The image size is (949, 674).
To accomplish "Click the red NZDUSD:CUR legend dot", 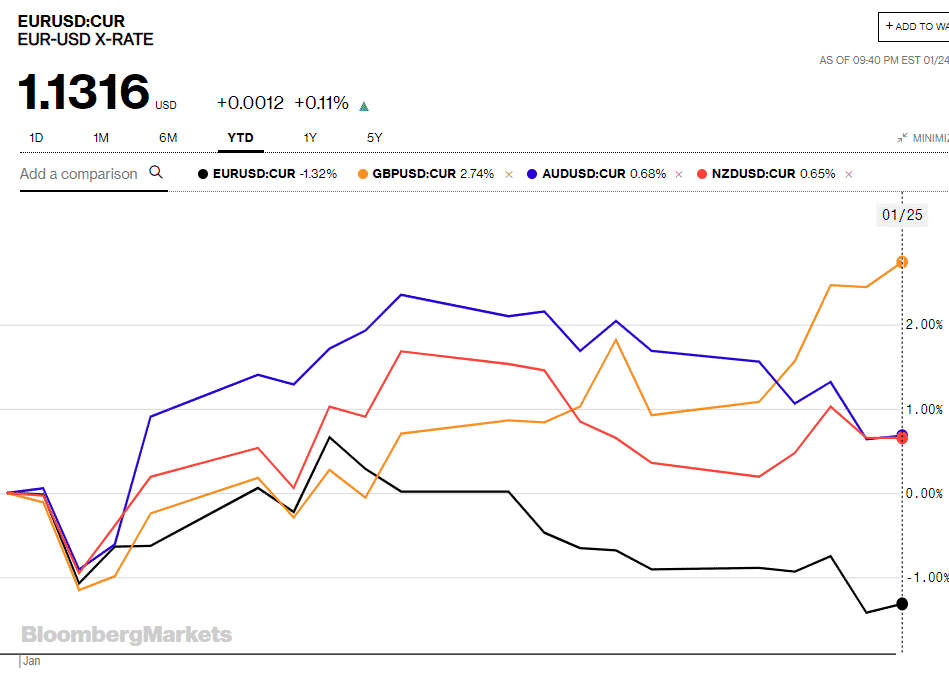I will click(x=702, y=174).
